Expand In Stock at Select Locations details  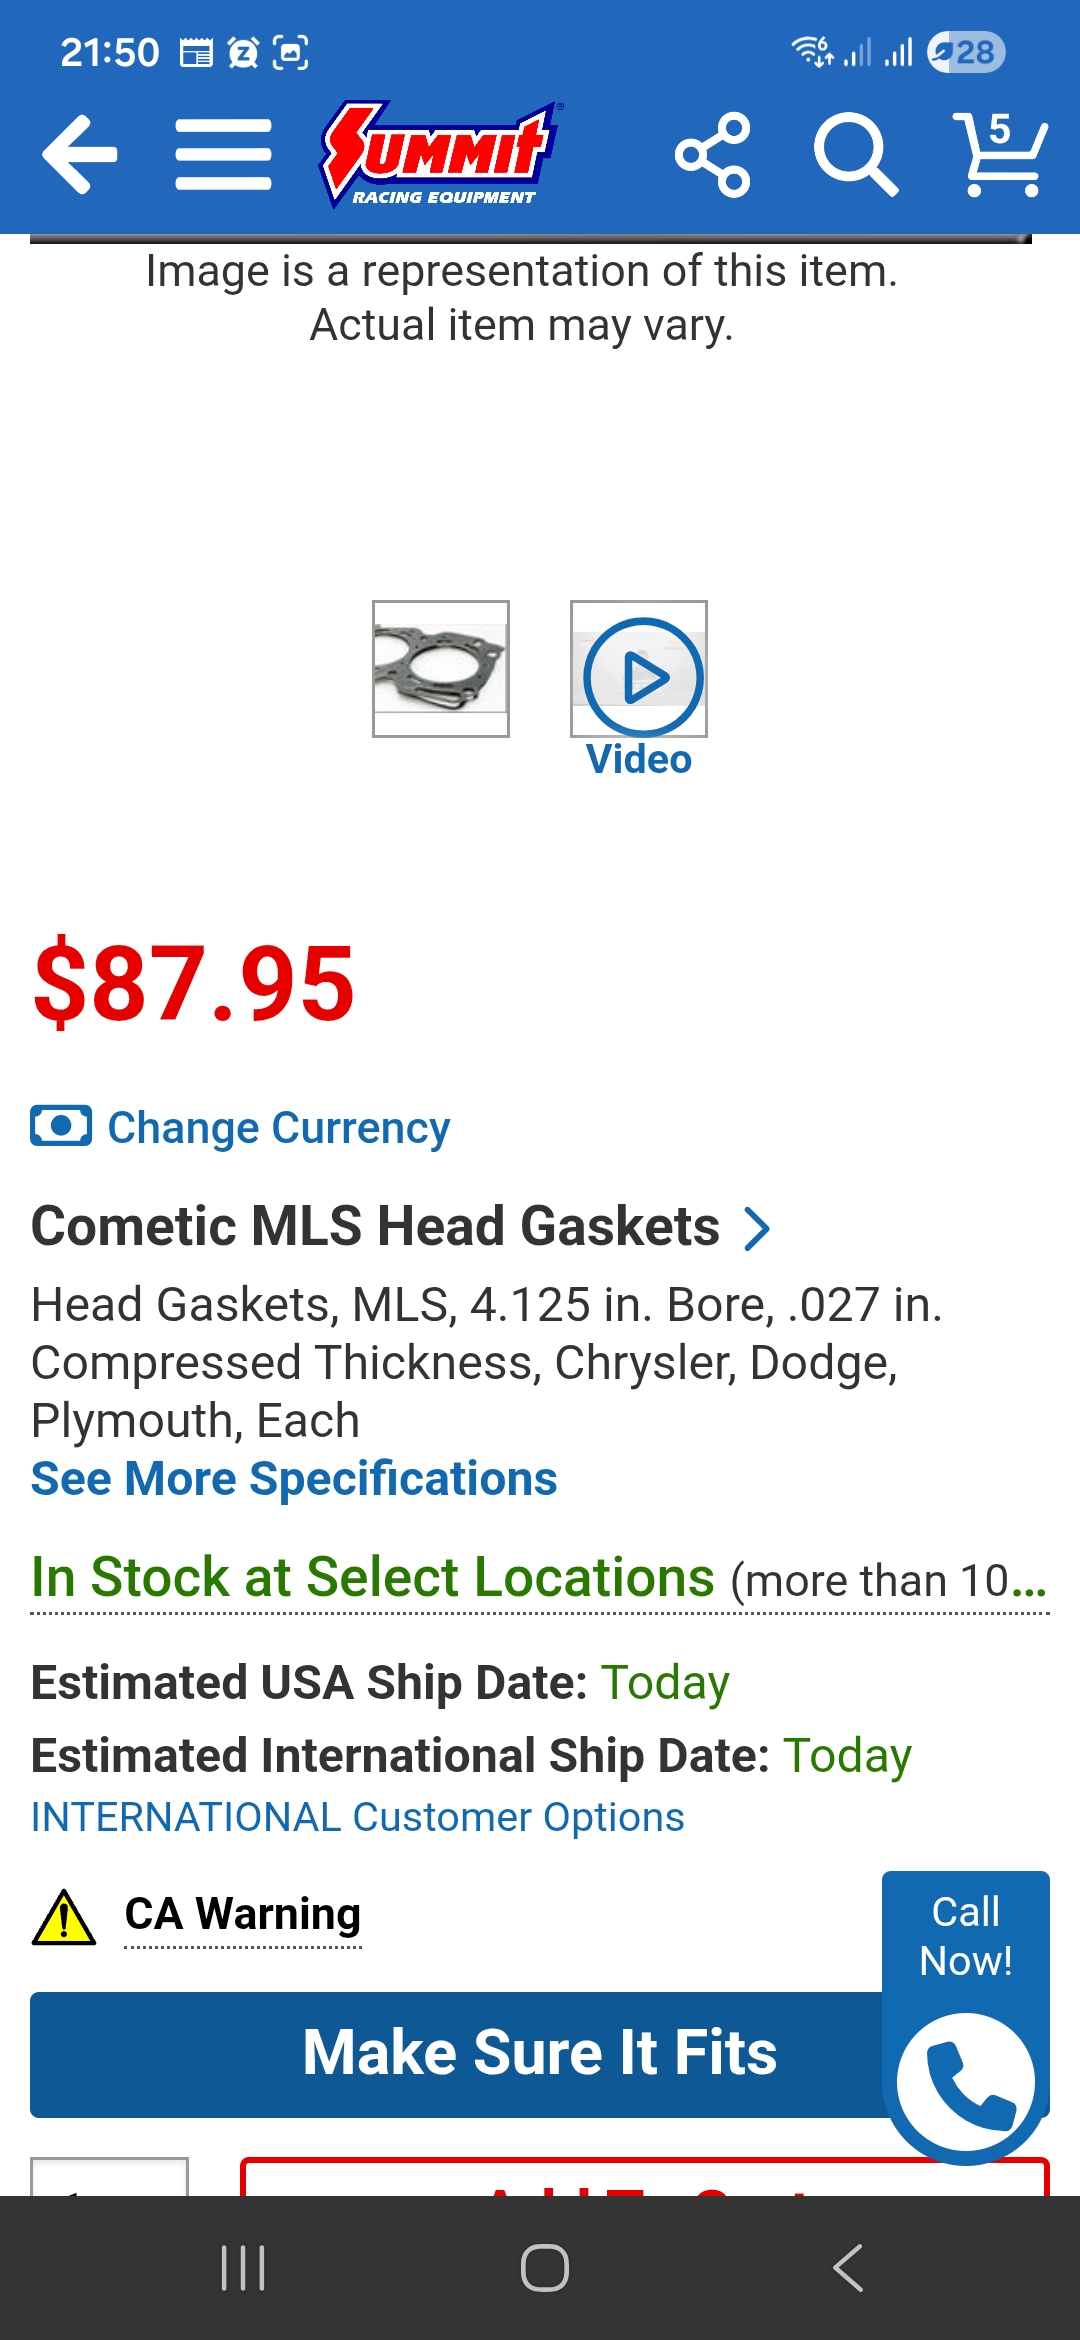point(538,1579)
